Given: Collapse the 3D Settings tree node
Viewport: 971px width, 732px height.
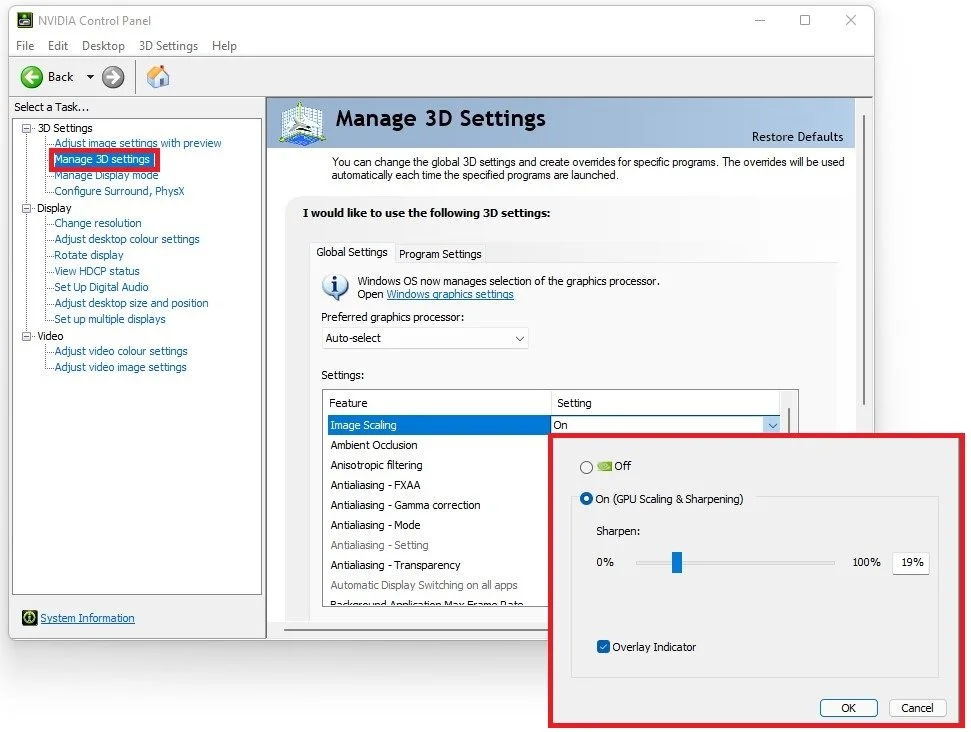Looking at the screenshot, I should pos(27,128).
